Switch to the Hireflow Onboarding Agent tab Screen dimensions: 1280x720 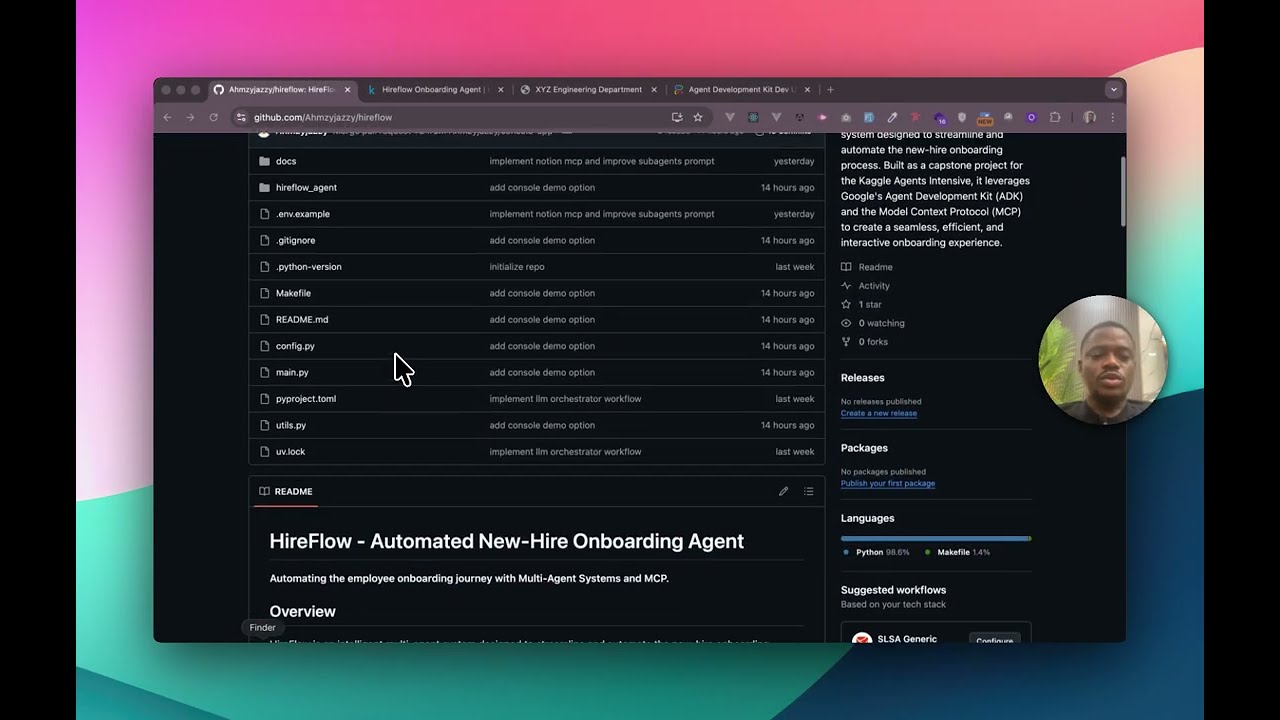pyautogui.click(x=435, y=89)
